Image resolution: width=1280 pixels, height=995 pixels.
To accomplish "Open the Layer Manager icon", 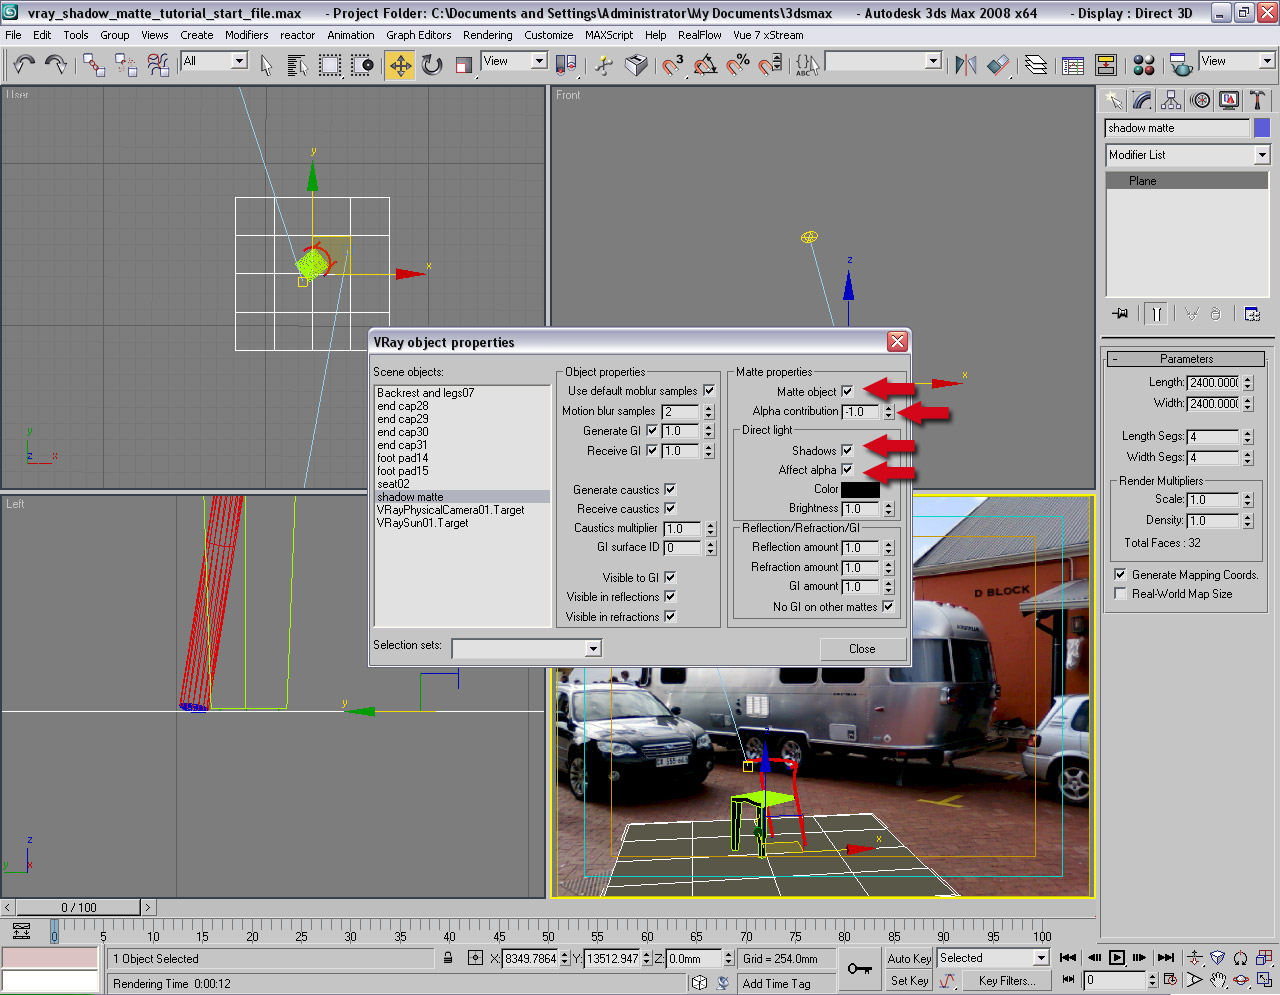I will (1036, 66).
